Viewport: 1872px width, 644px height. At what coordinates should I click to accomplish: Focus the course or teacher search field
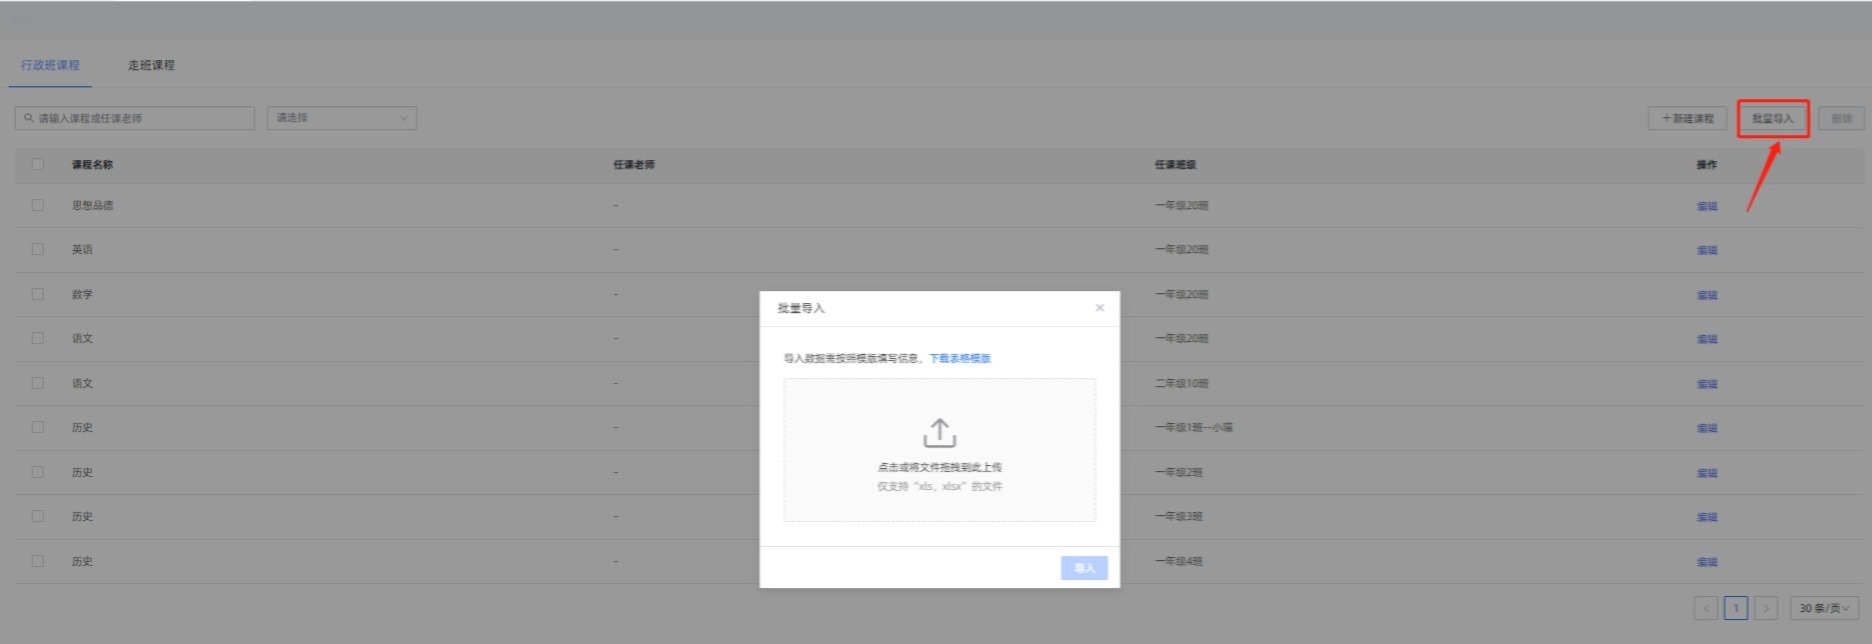point(140,118)
